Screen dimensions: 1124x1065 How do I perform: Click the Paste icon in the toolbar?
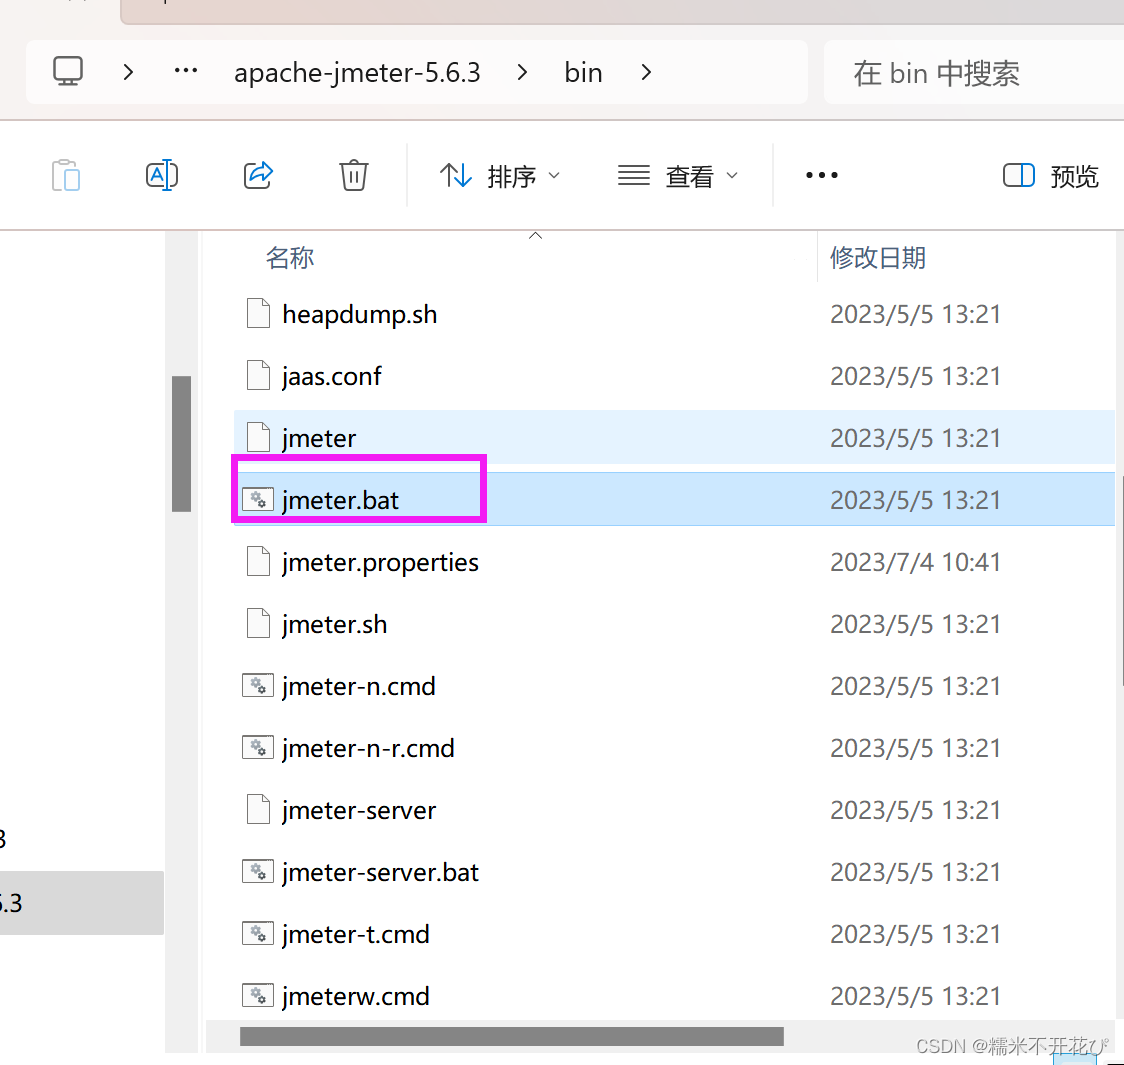65,175
